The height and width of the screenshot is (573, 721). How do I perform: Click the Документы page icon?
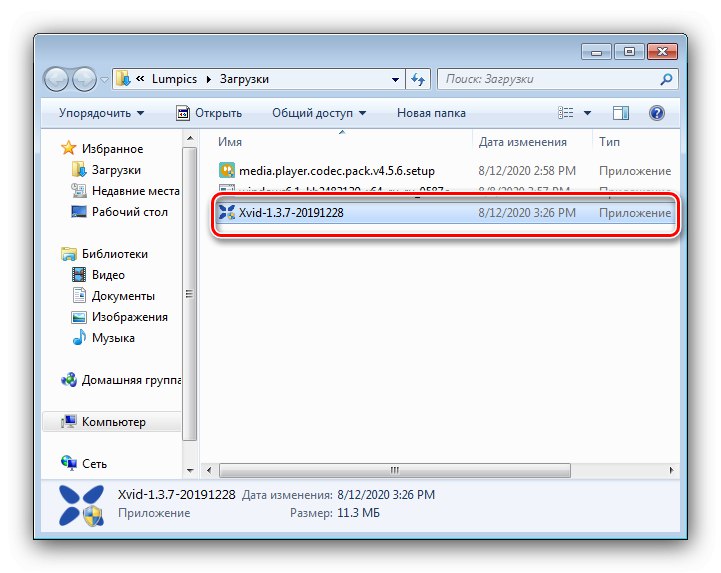tap(79, 295)
